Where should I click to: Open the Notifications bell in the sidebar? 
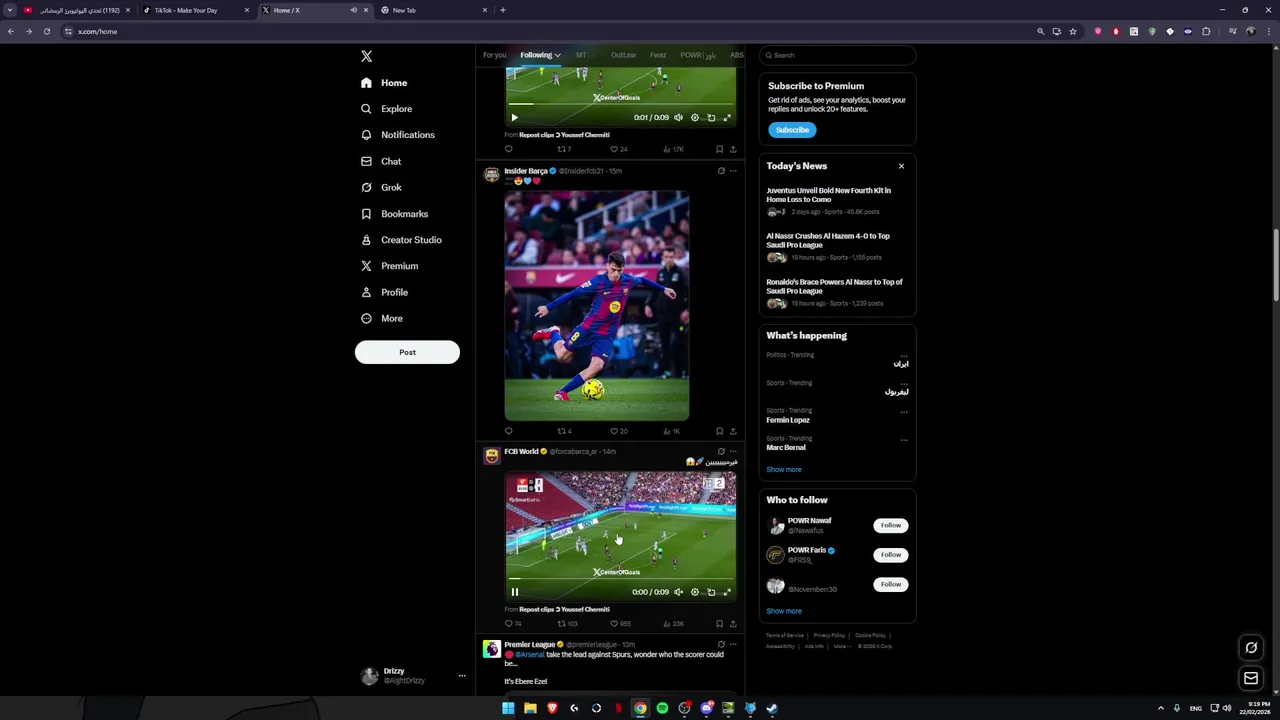[x=366, y=135]
